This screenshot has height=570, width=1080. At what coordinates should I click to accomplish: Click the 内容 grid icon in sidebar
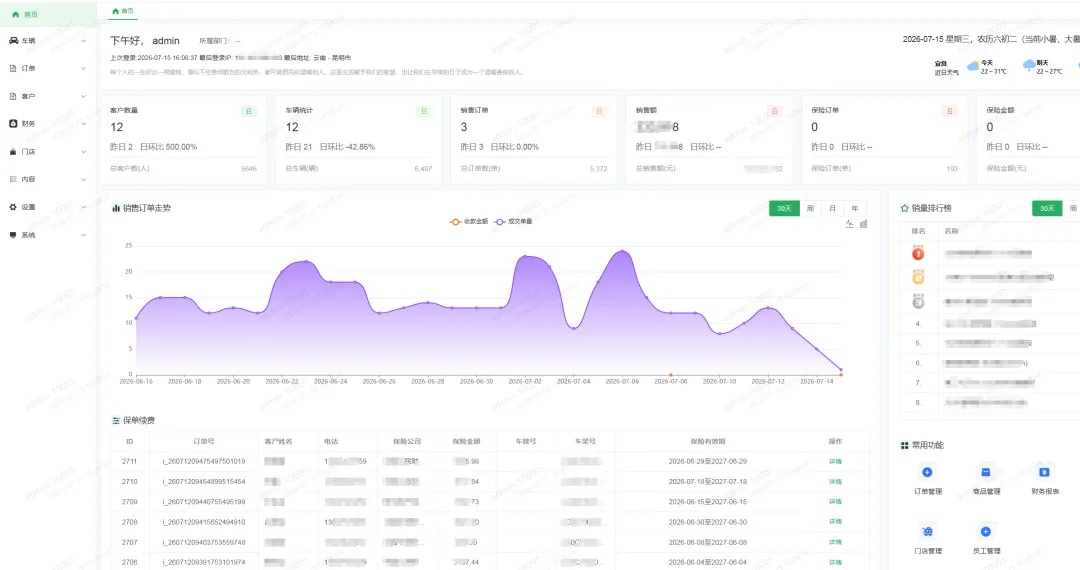point(12,179)
